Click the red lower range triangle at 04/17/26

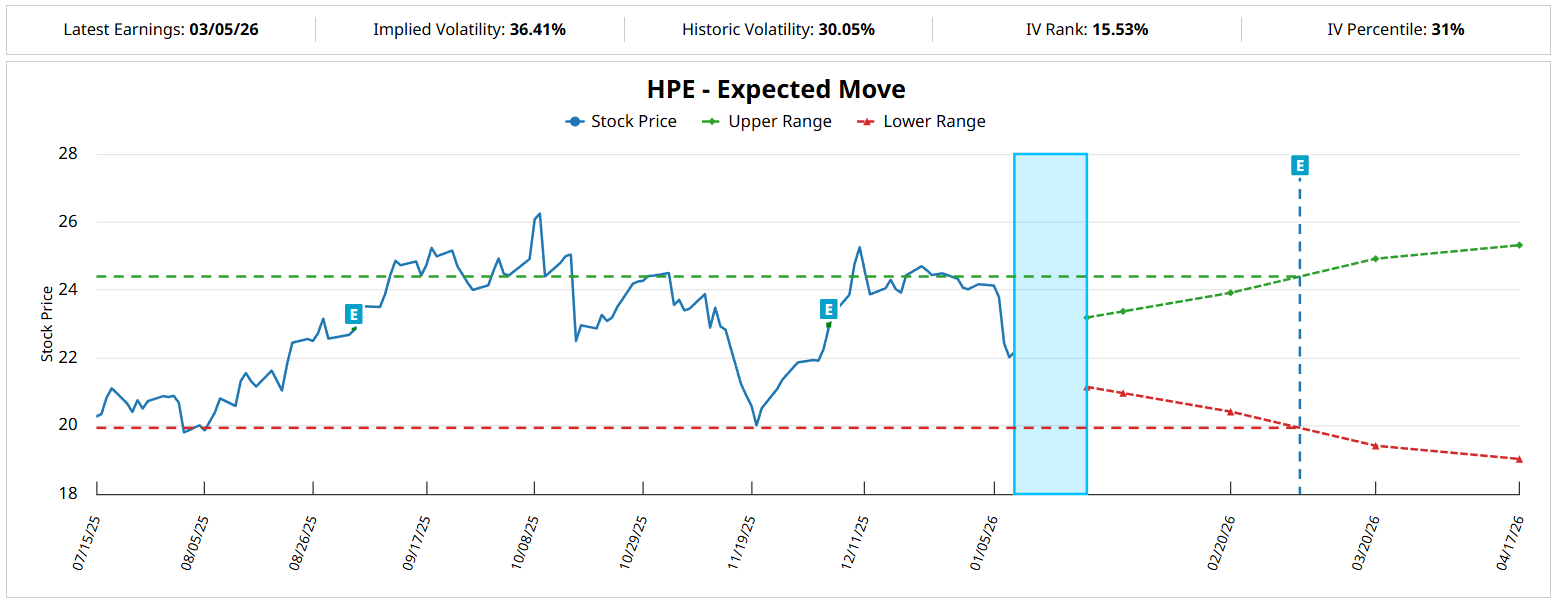[1519, 459]
